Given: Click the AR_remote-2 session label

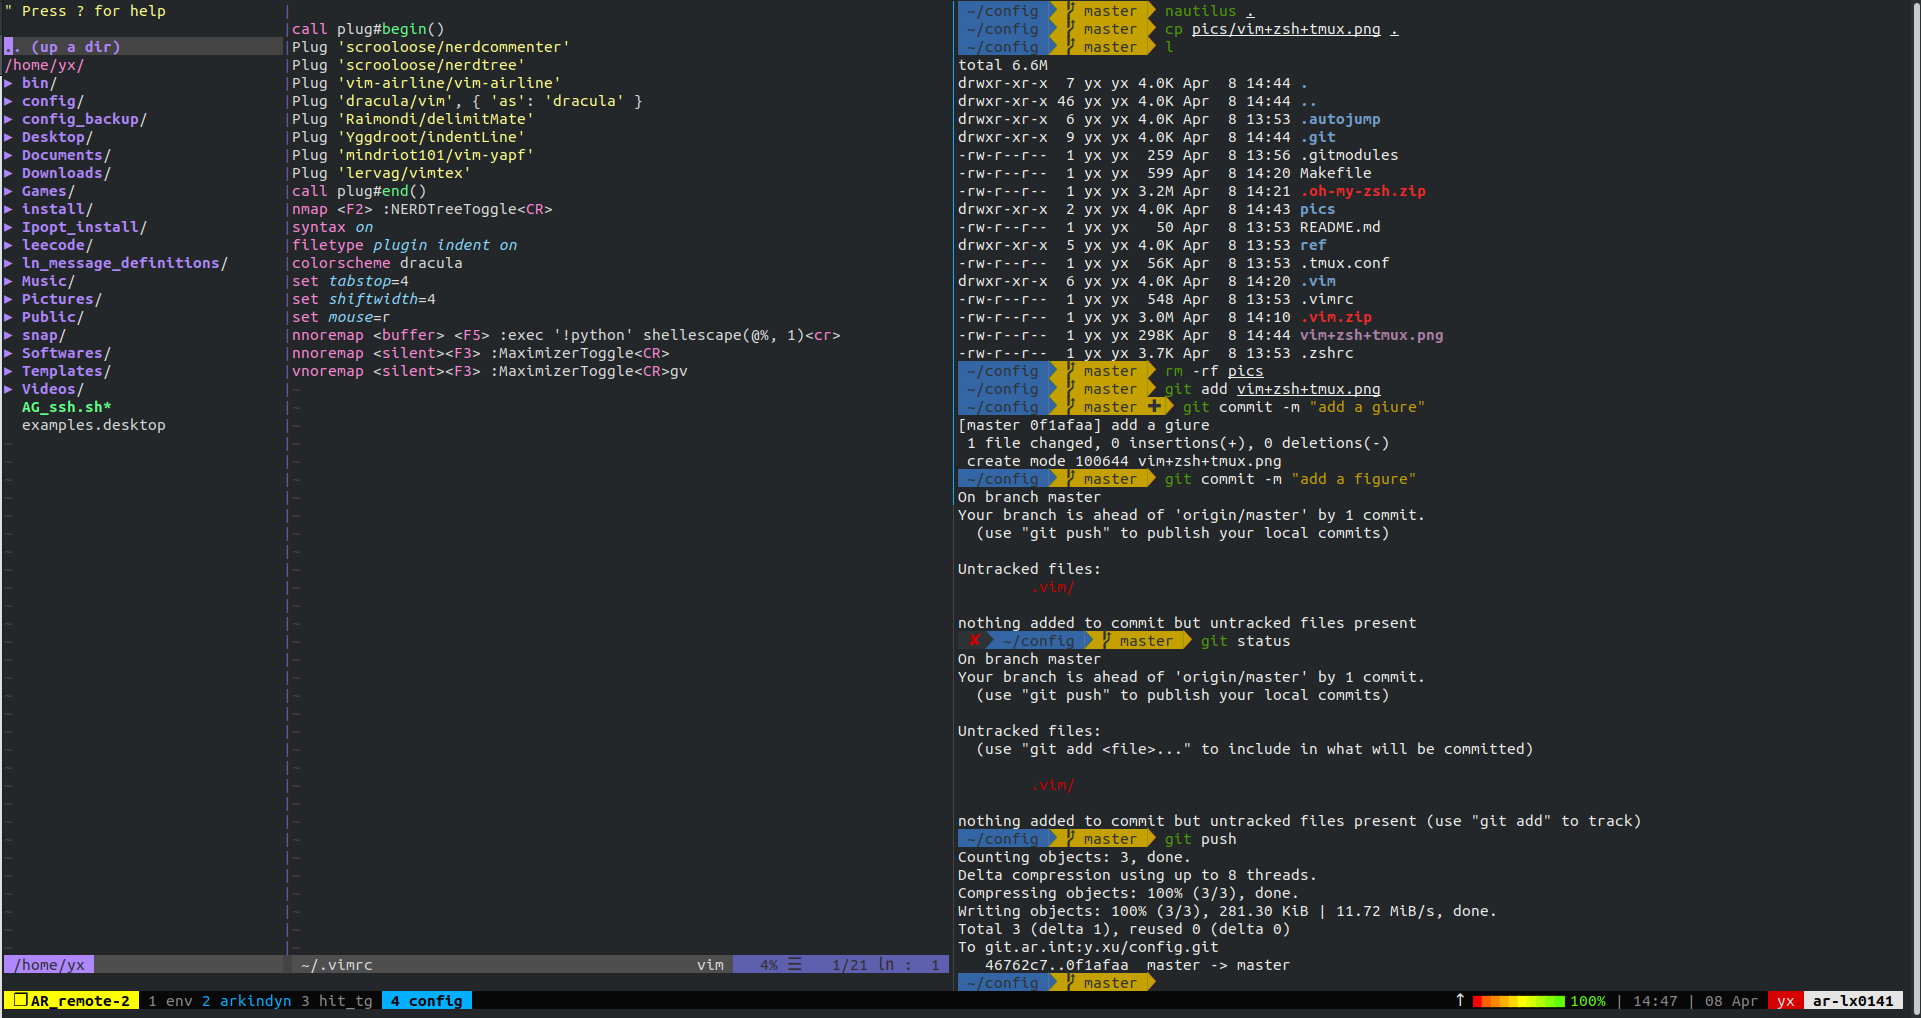Looking at the screenshot, I should tap(80, 1001).
